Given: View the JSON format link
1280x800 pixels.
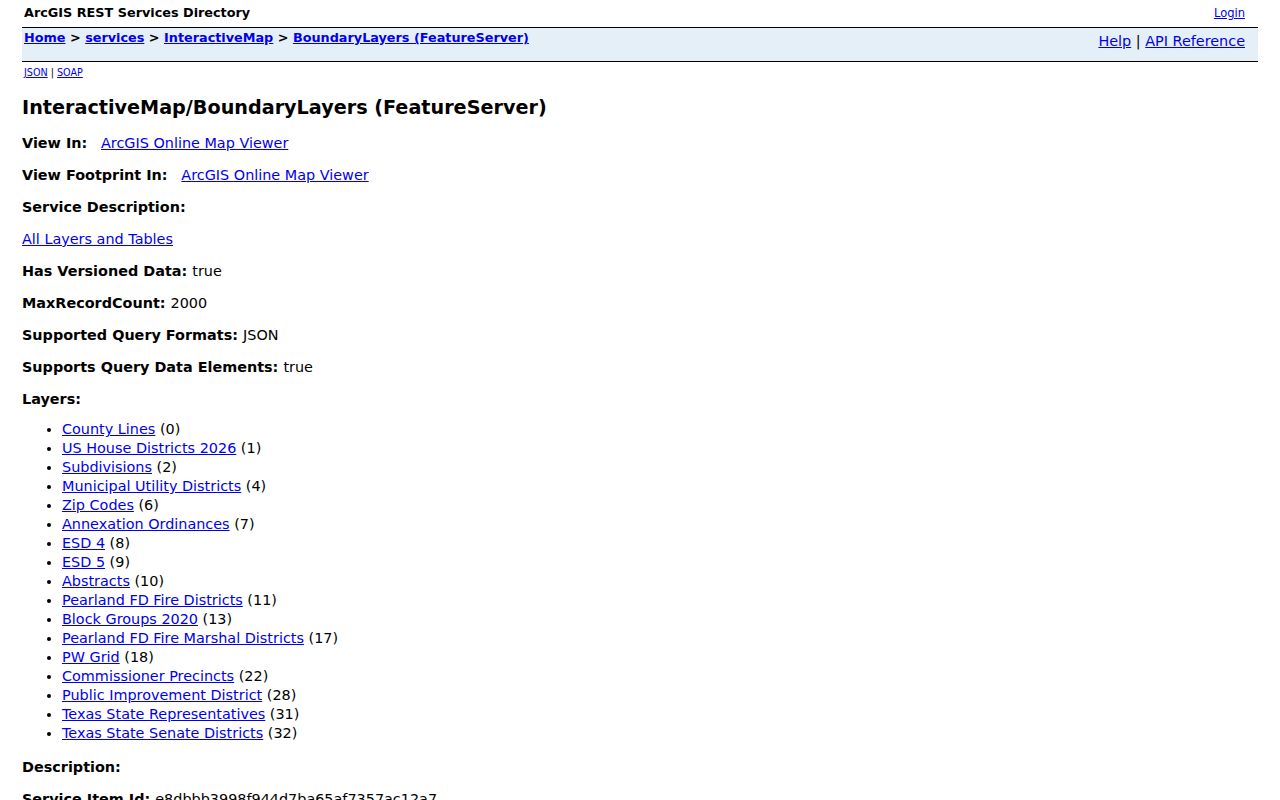Looking at the screenshot, I should (35, 72).
